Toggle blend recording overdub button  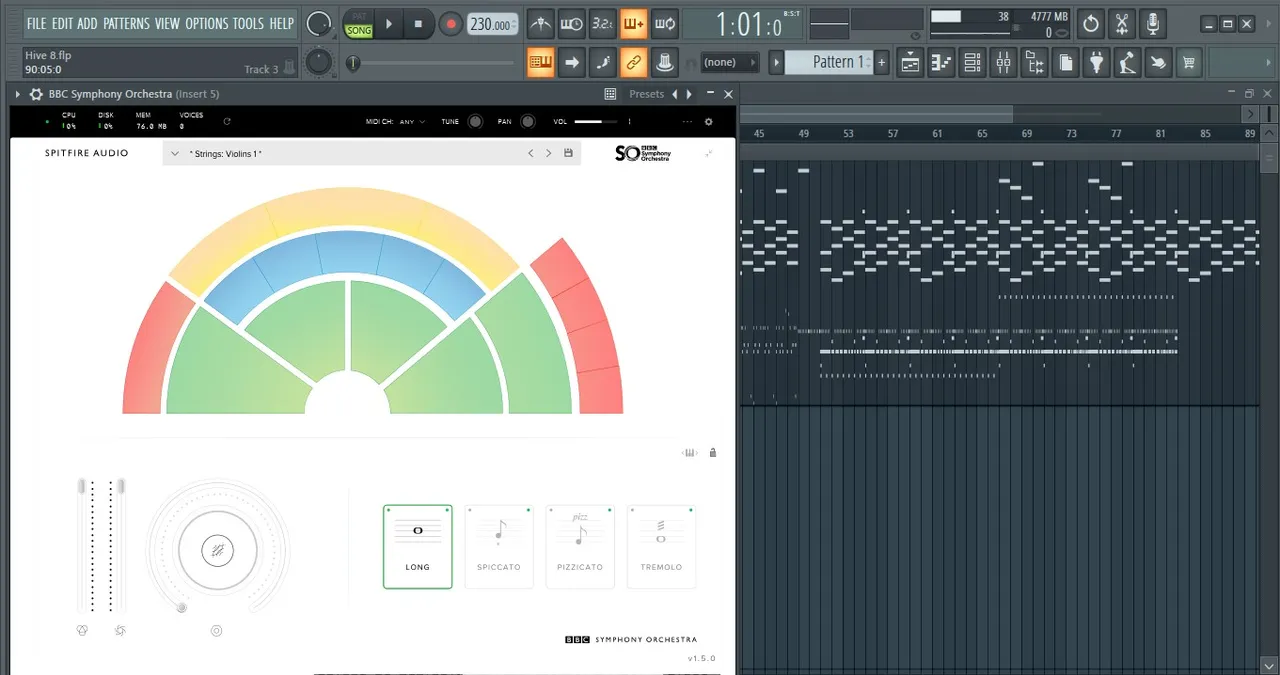tap(633, 23)
